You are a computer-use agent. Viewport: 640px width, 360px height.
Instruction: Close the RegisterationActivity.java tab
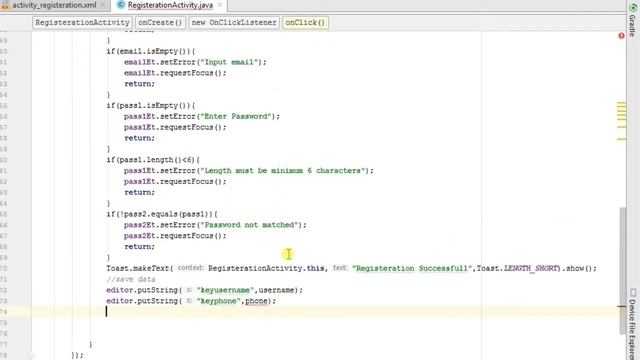coord(220,5)
